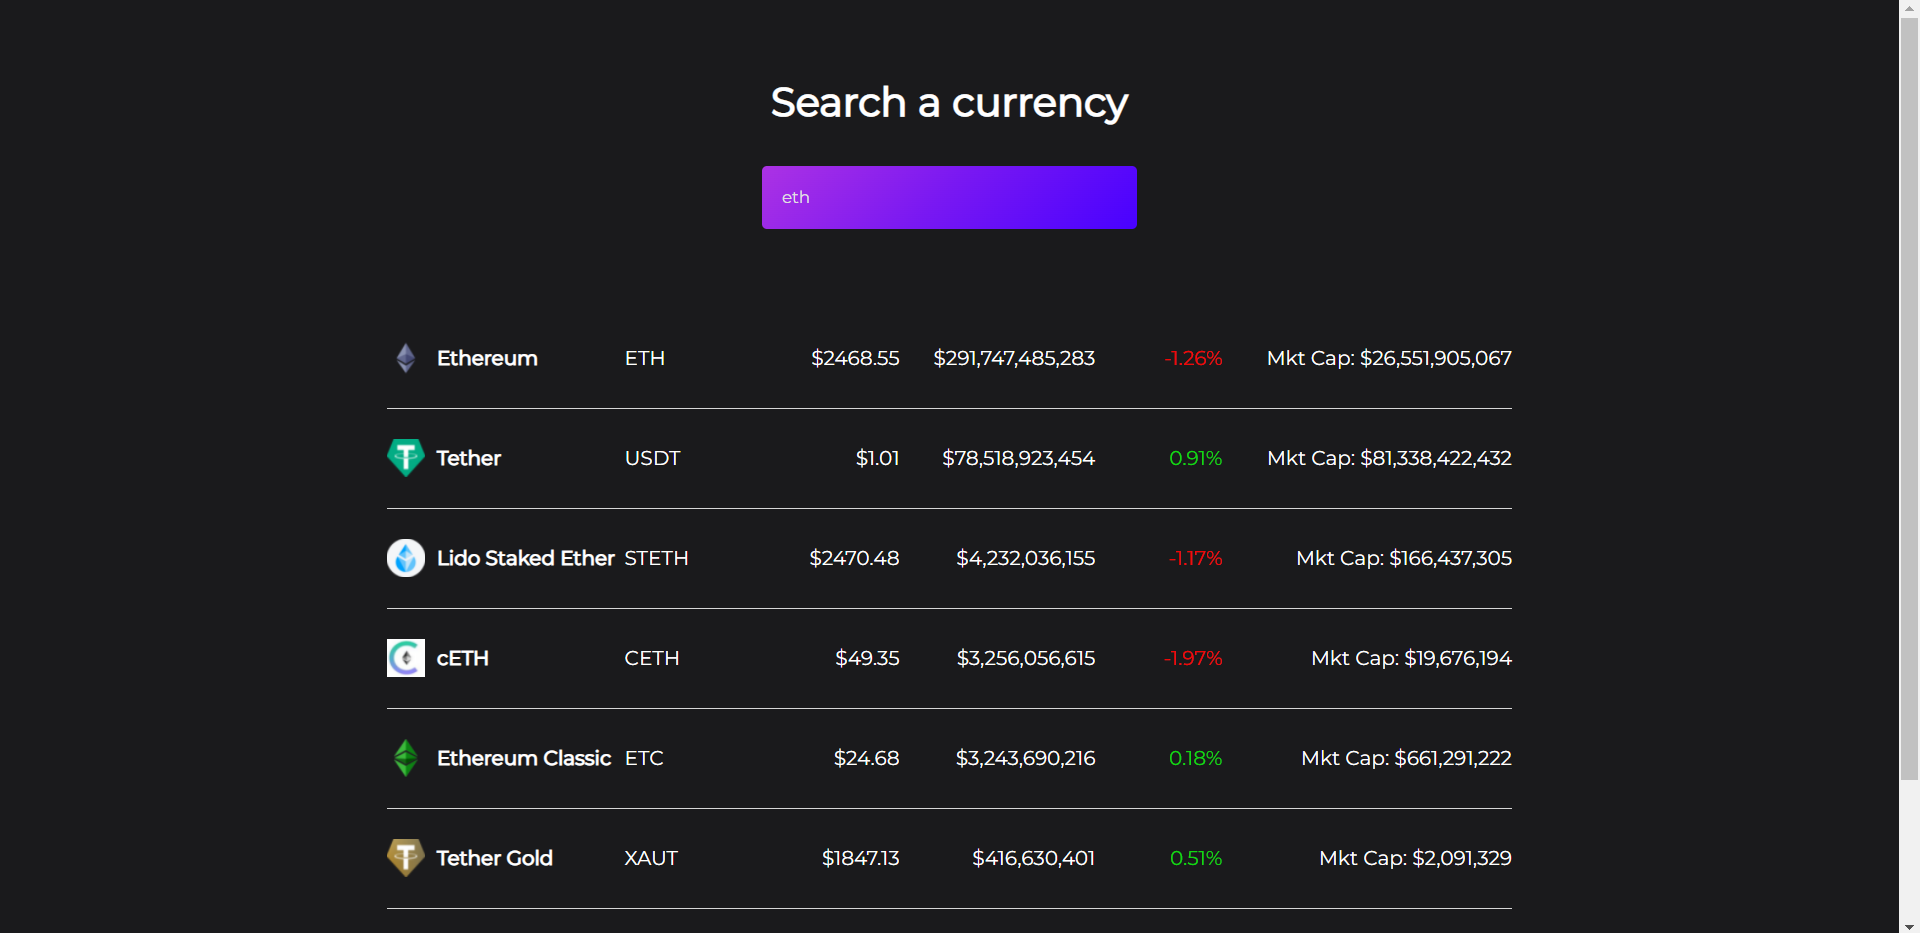The width and height of the screenshot is (1920, 933).
Task: Click the Ethereum diamond logo icon
Action: click(x=405, y=357)
